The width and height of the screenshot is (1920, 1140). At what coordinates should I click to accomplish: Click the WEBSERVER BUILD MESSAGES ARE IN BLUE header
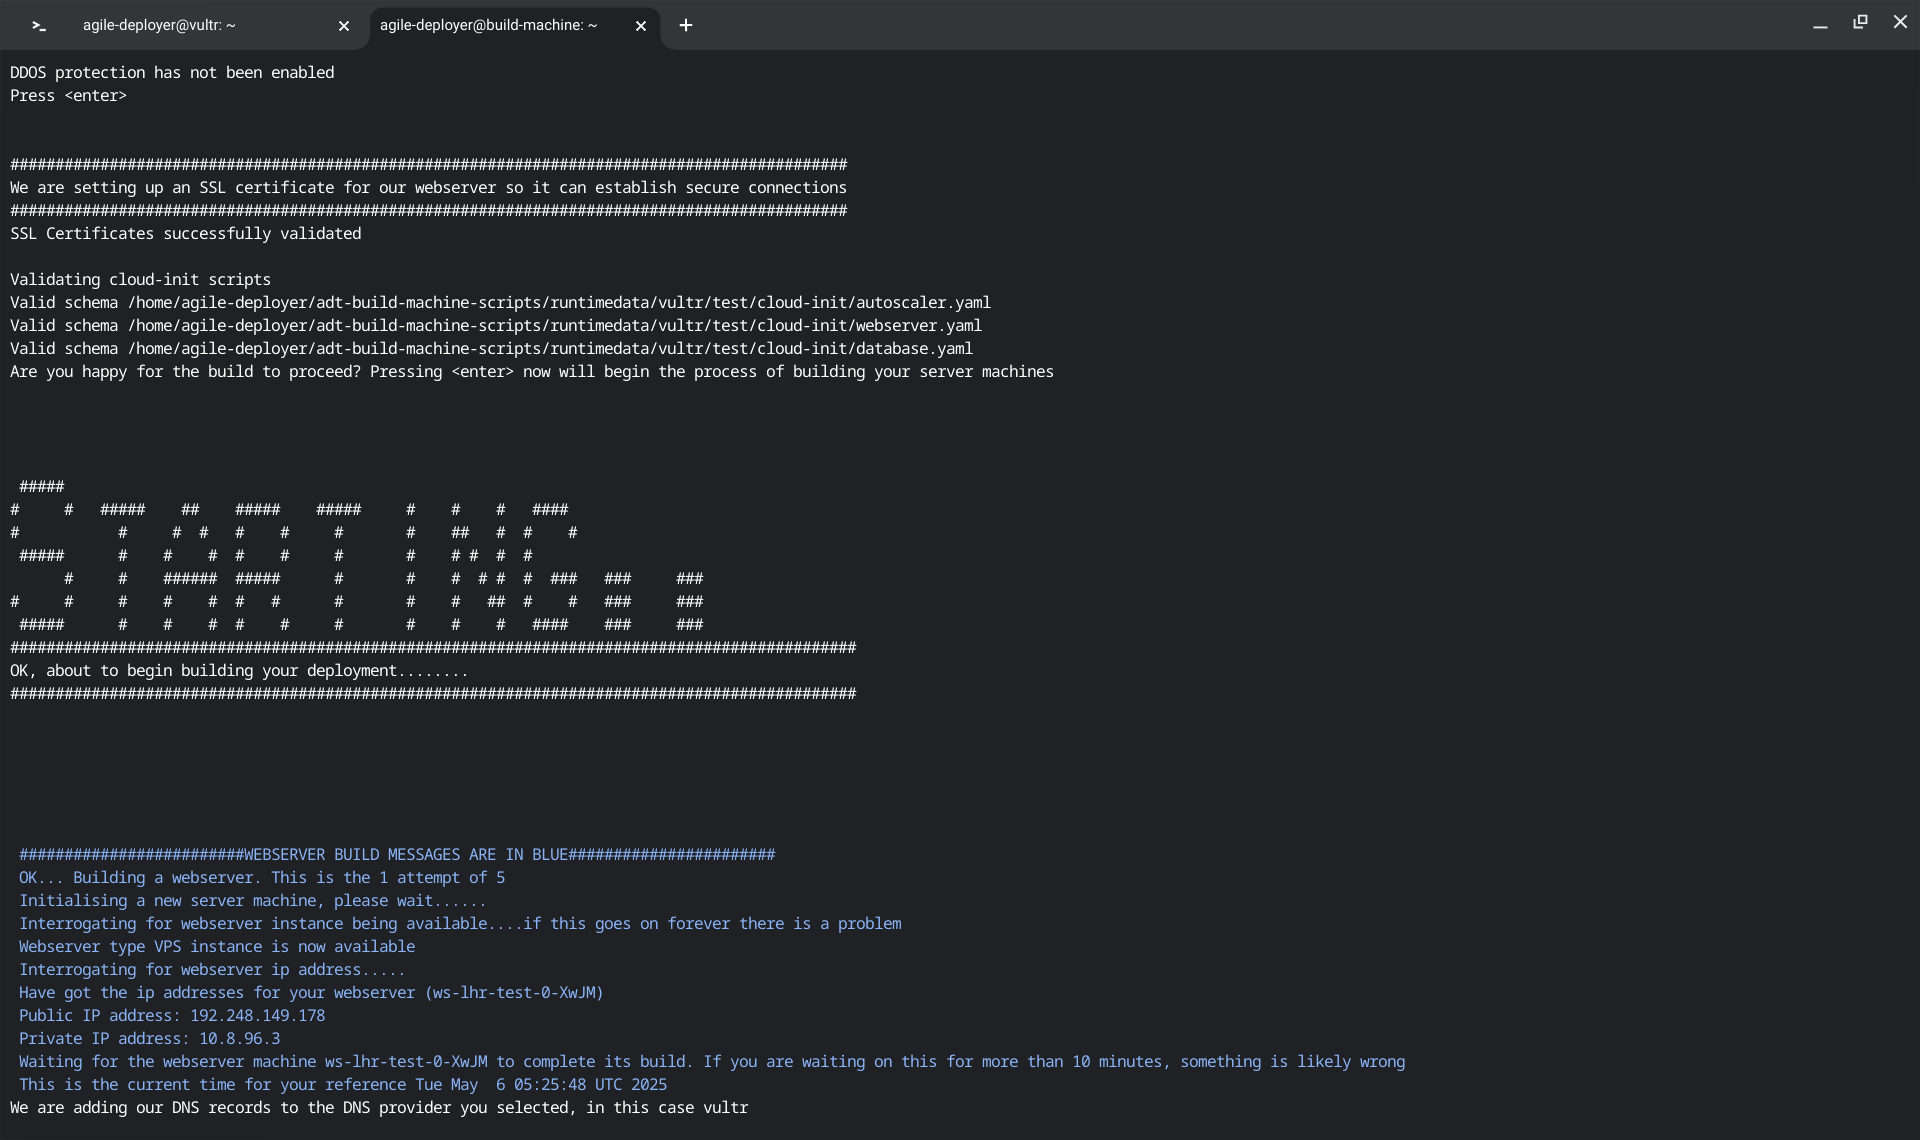tap(405, 855)
